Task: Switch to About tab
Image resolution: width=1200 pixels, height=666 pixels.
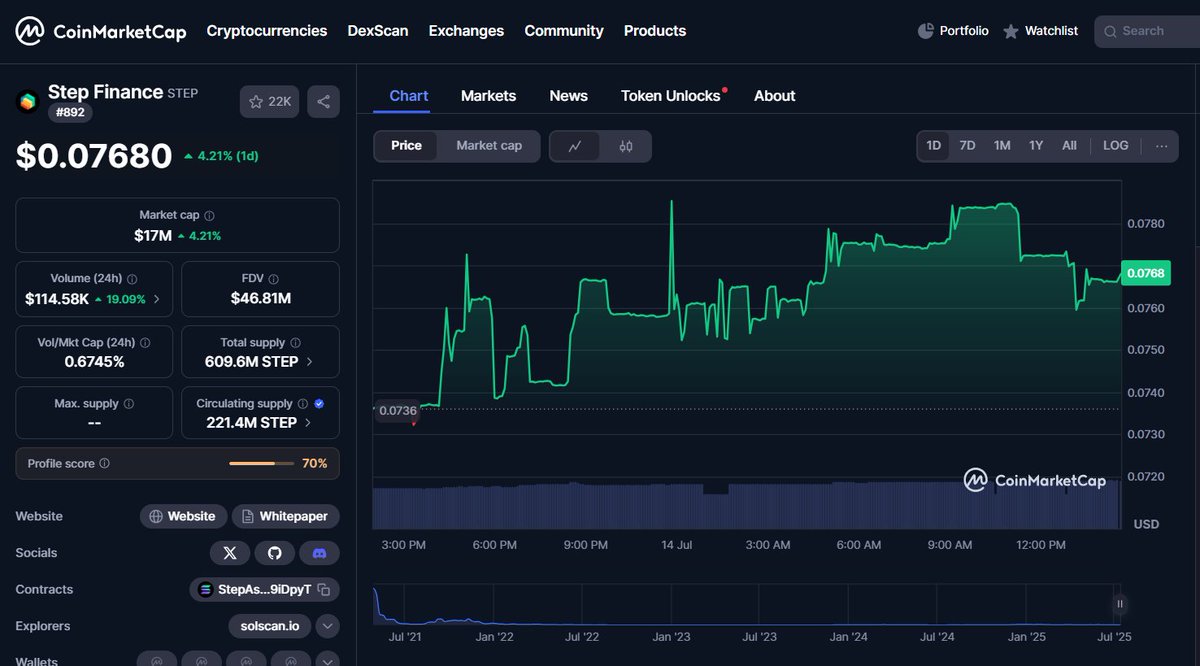Action: click(775, 96)
